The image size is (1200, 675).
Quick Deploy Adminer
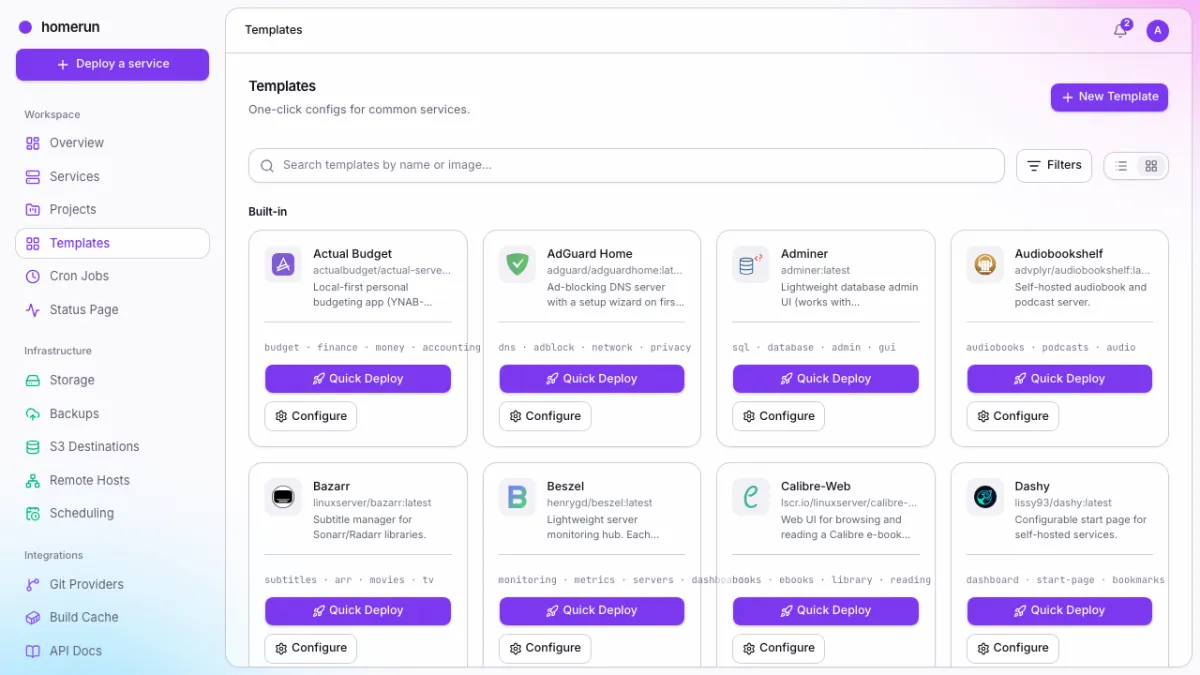pos(826,379)
